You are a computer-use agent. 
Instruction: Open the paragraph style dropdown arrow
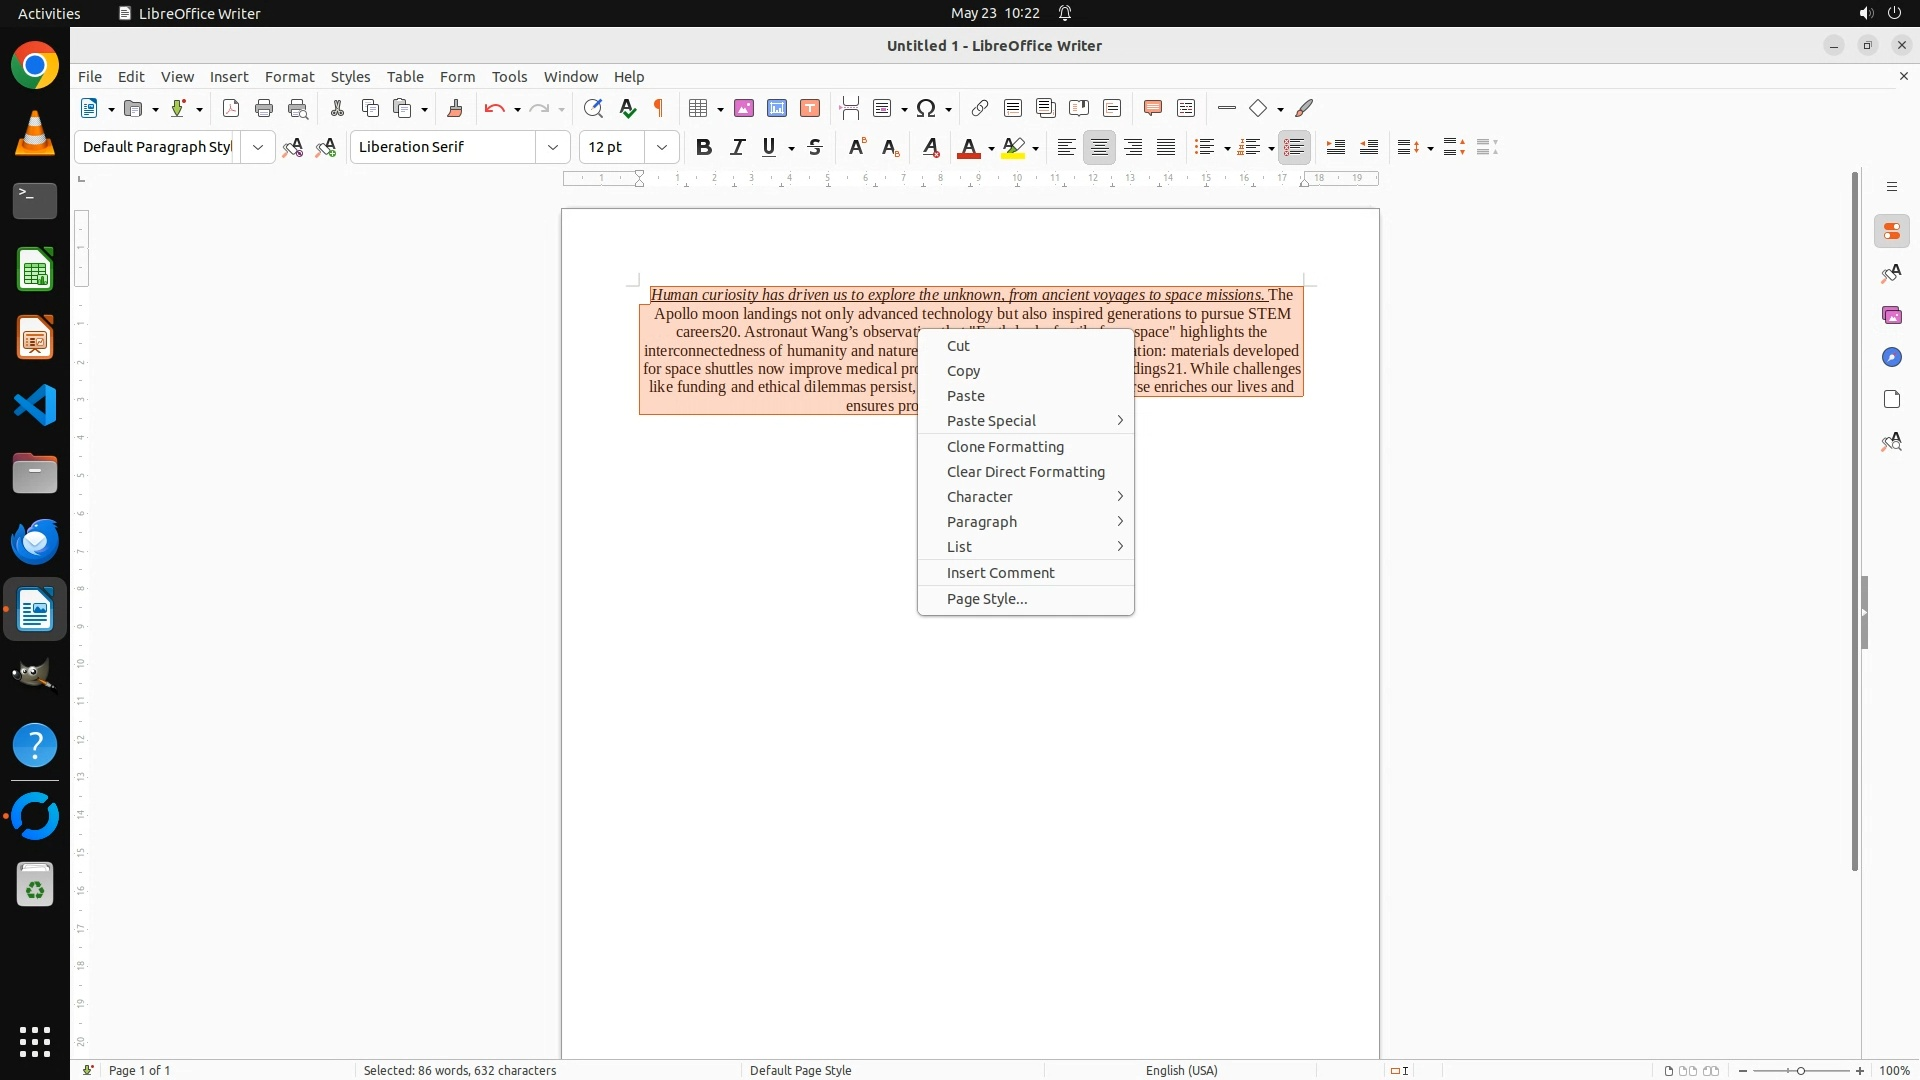click(258, 147)
